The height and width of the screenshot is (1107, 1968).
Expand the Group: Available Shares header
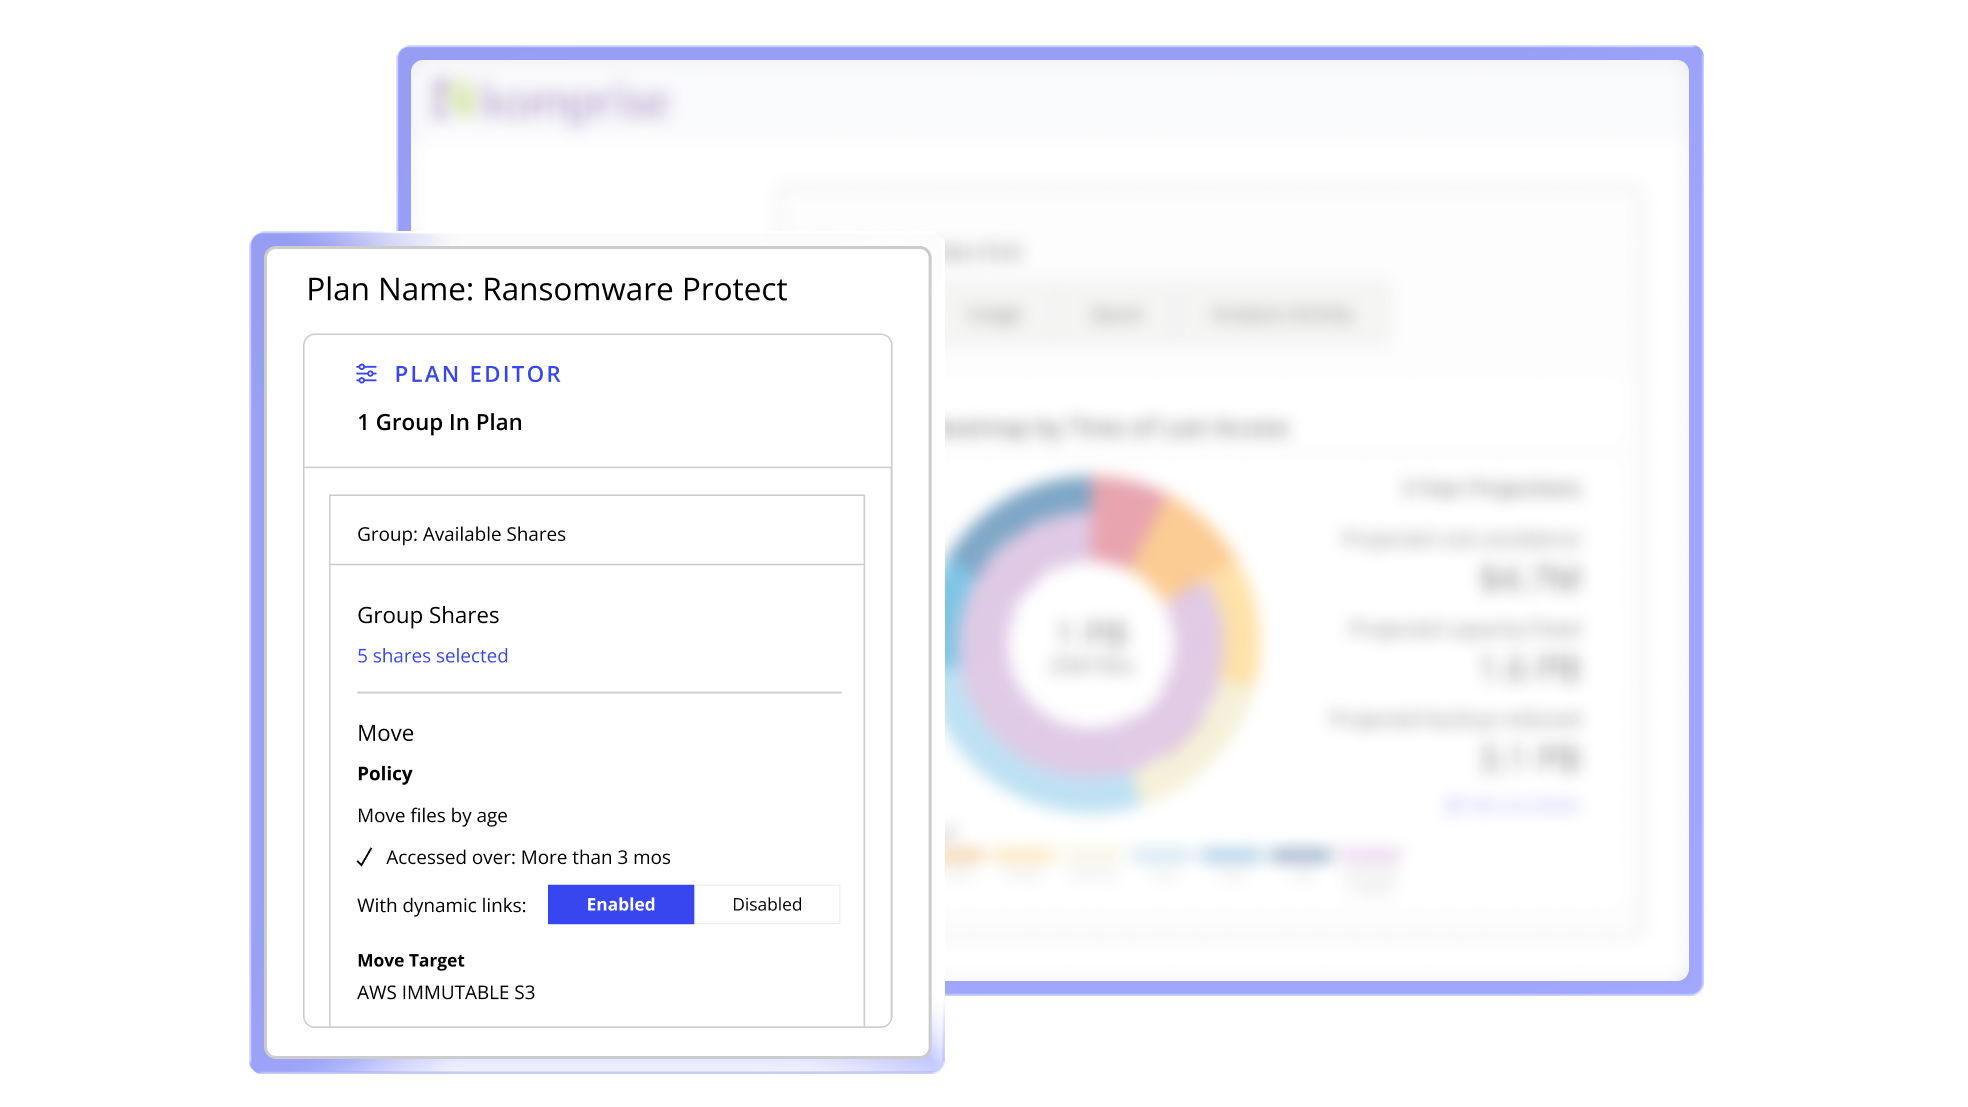click(461, 534)
